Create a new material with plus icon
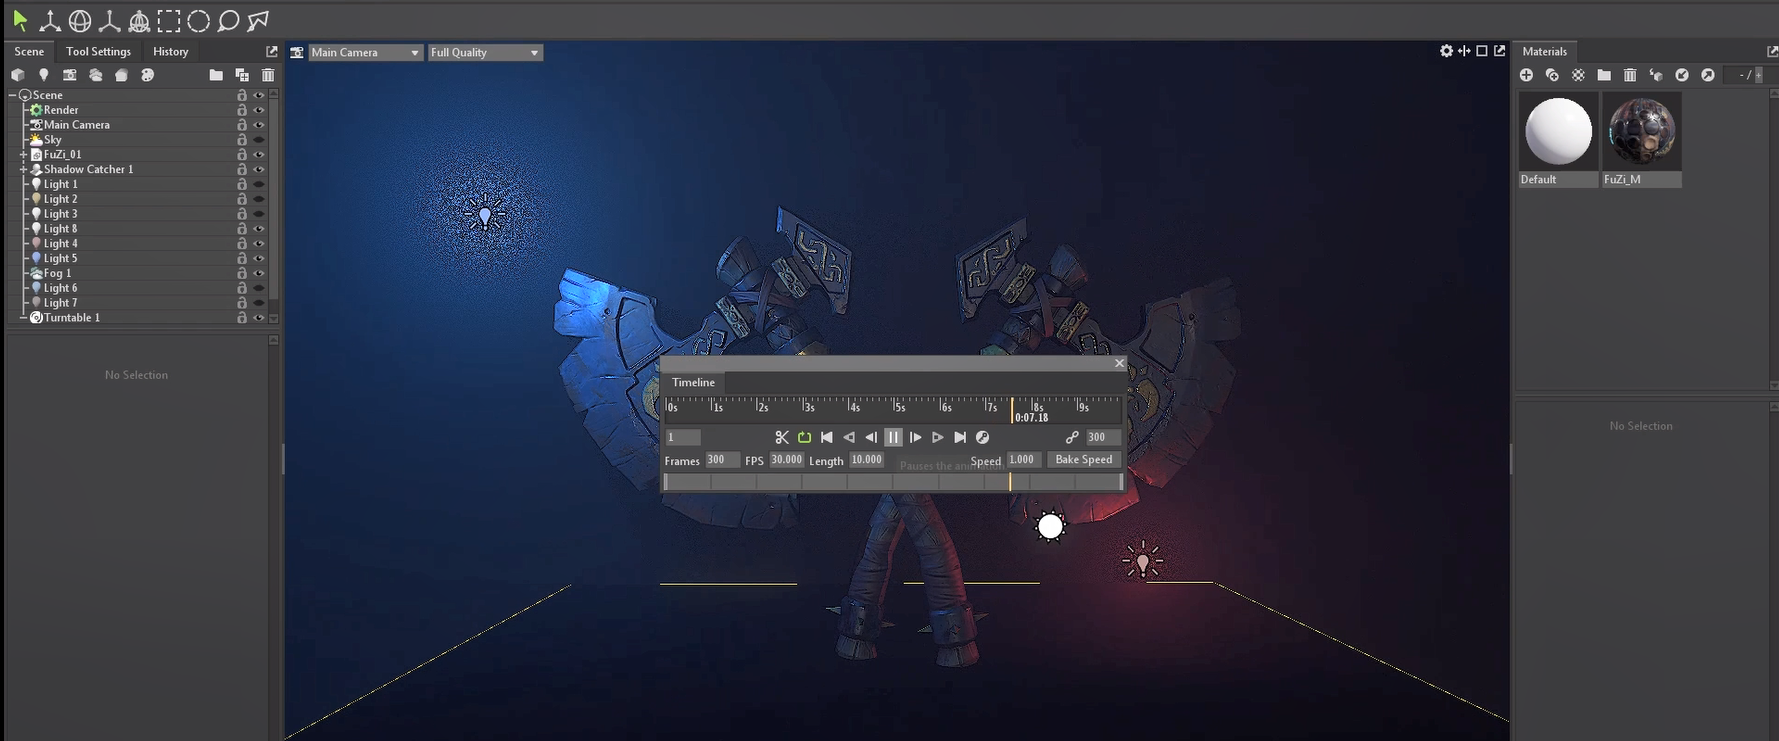The width and height of the screenshot is (1779, 741). tap(1526, 75)
